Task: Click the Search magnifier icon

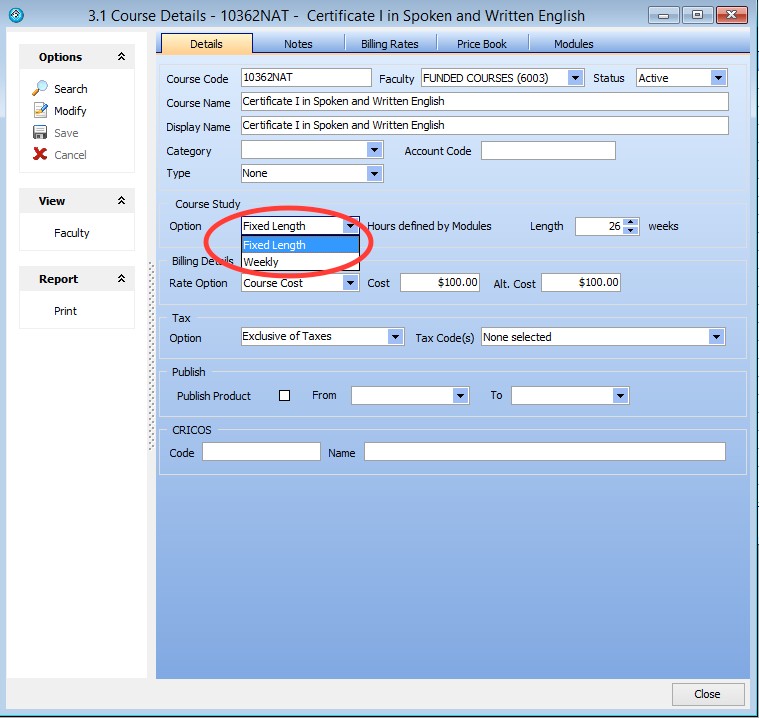Action: tap(40, 89)
